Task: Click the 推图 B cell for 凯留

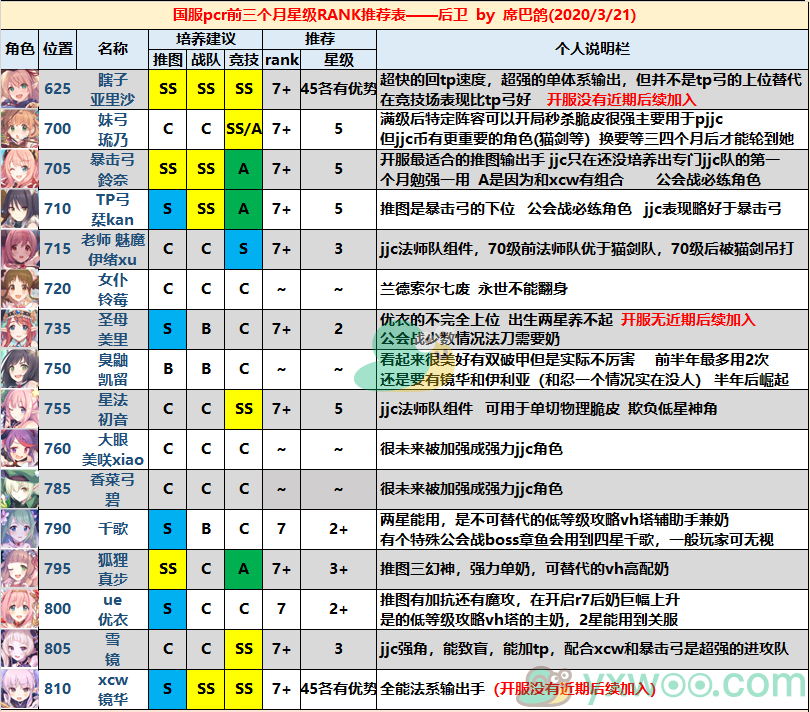Action: (167, 369)
